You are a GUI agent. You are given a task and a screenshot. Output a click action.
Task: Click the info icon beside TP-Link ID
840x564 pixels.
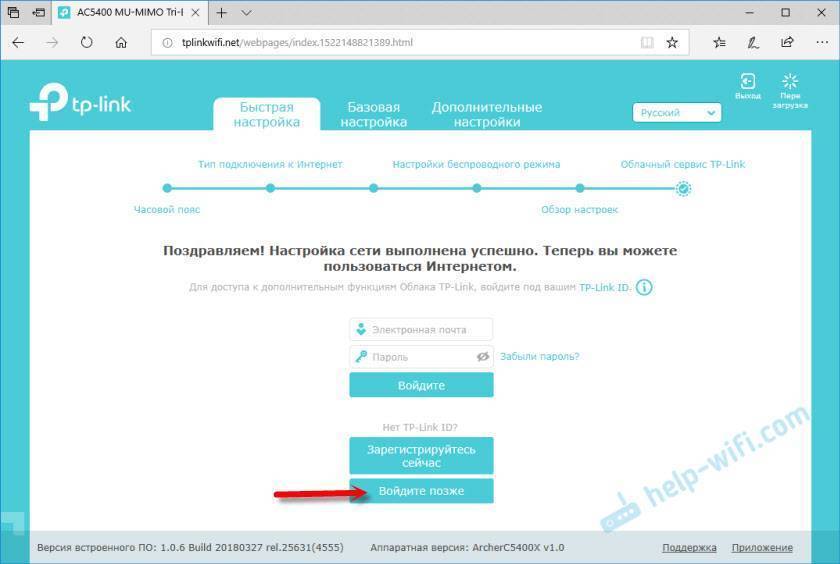(644, 287)
